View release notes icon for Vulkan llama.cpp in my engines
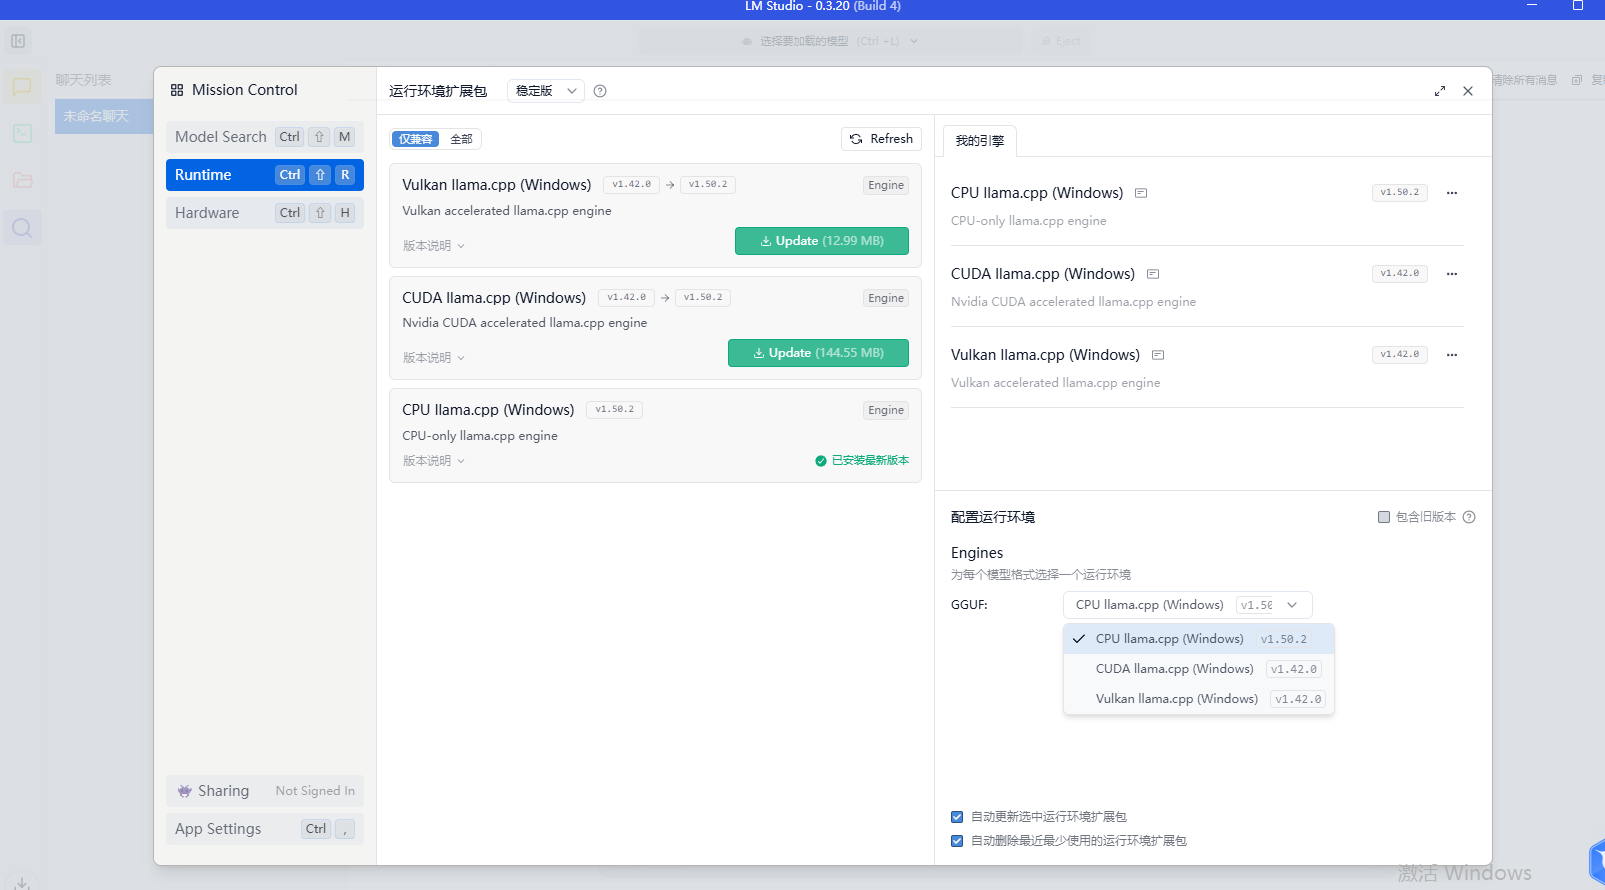 (1158, 355)
